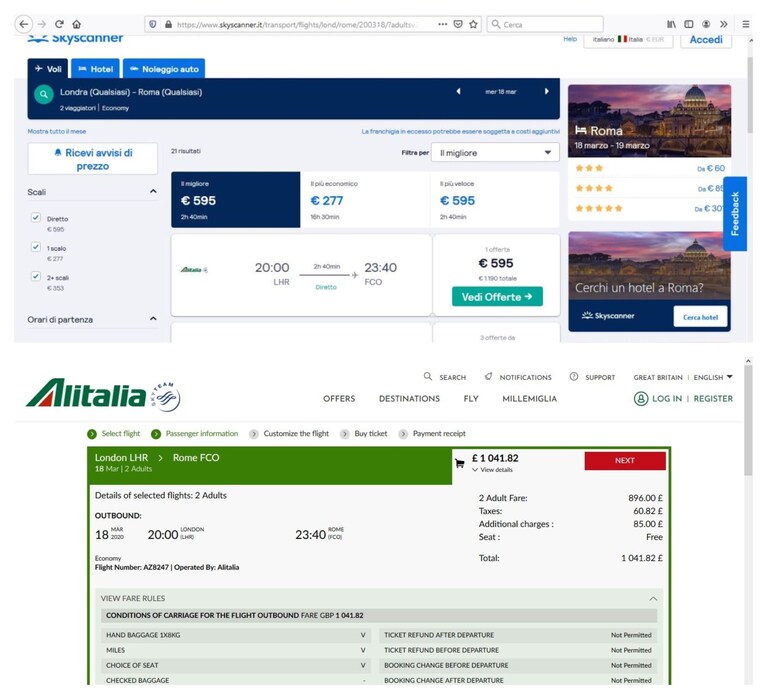Open the English language dropdown

(x=713, y=377)
